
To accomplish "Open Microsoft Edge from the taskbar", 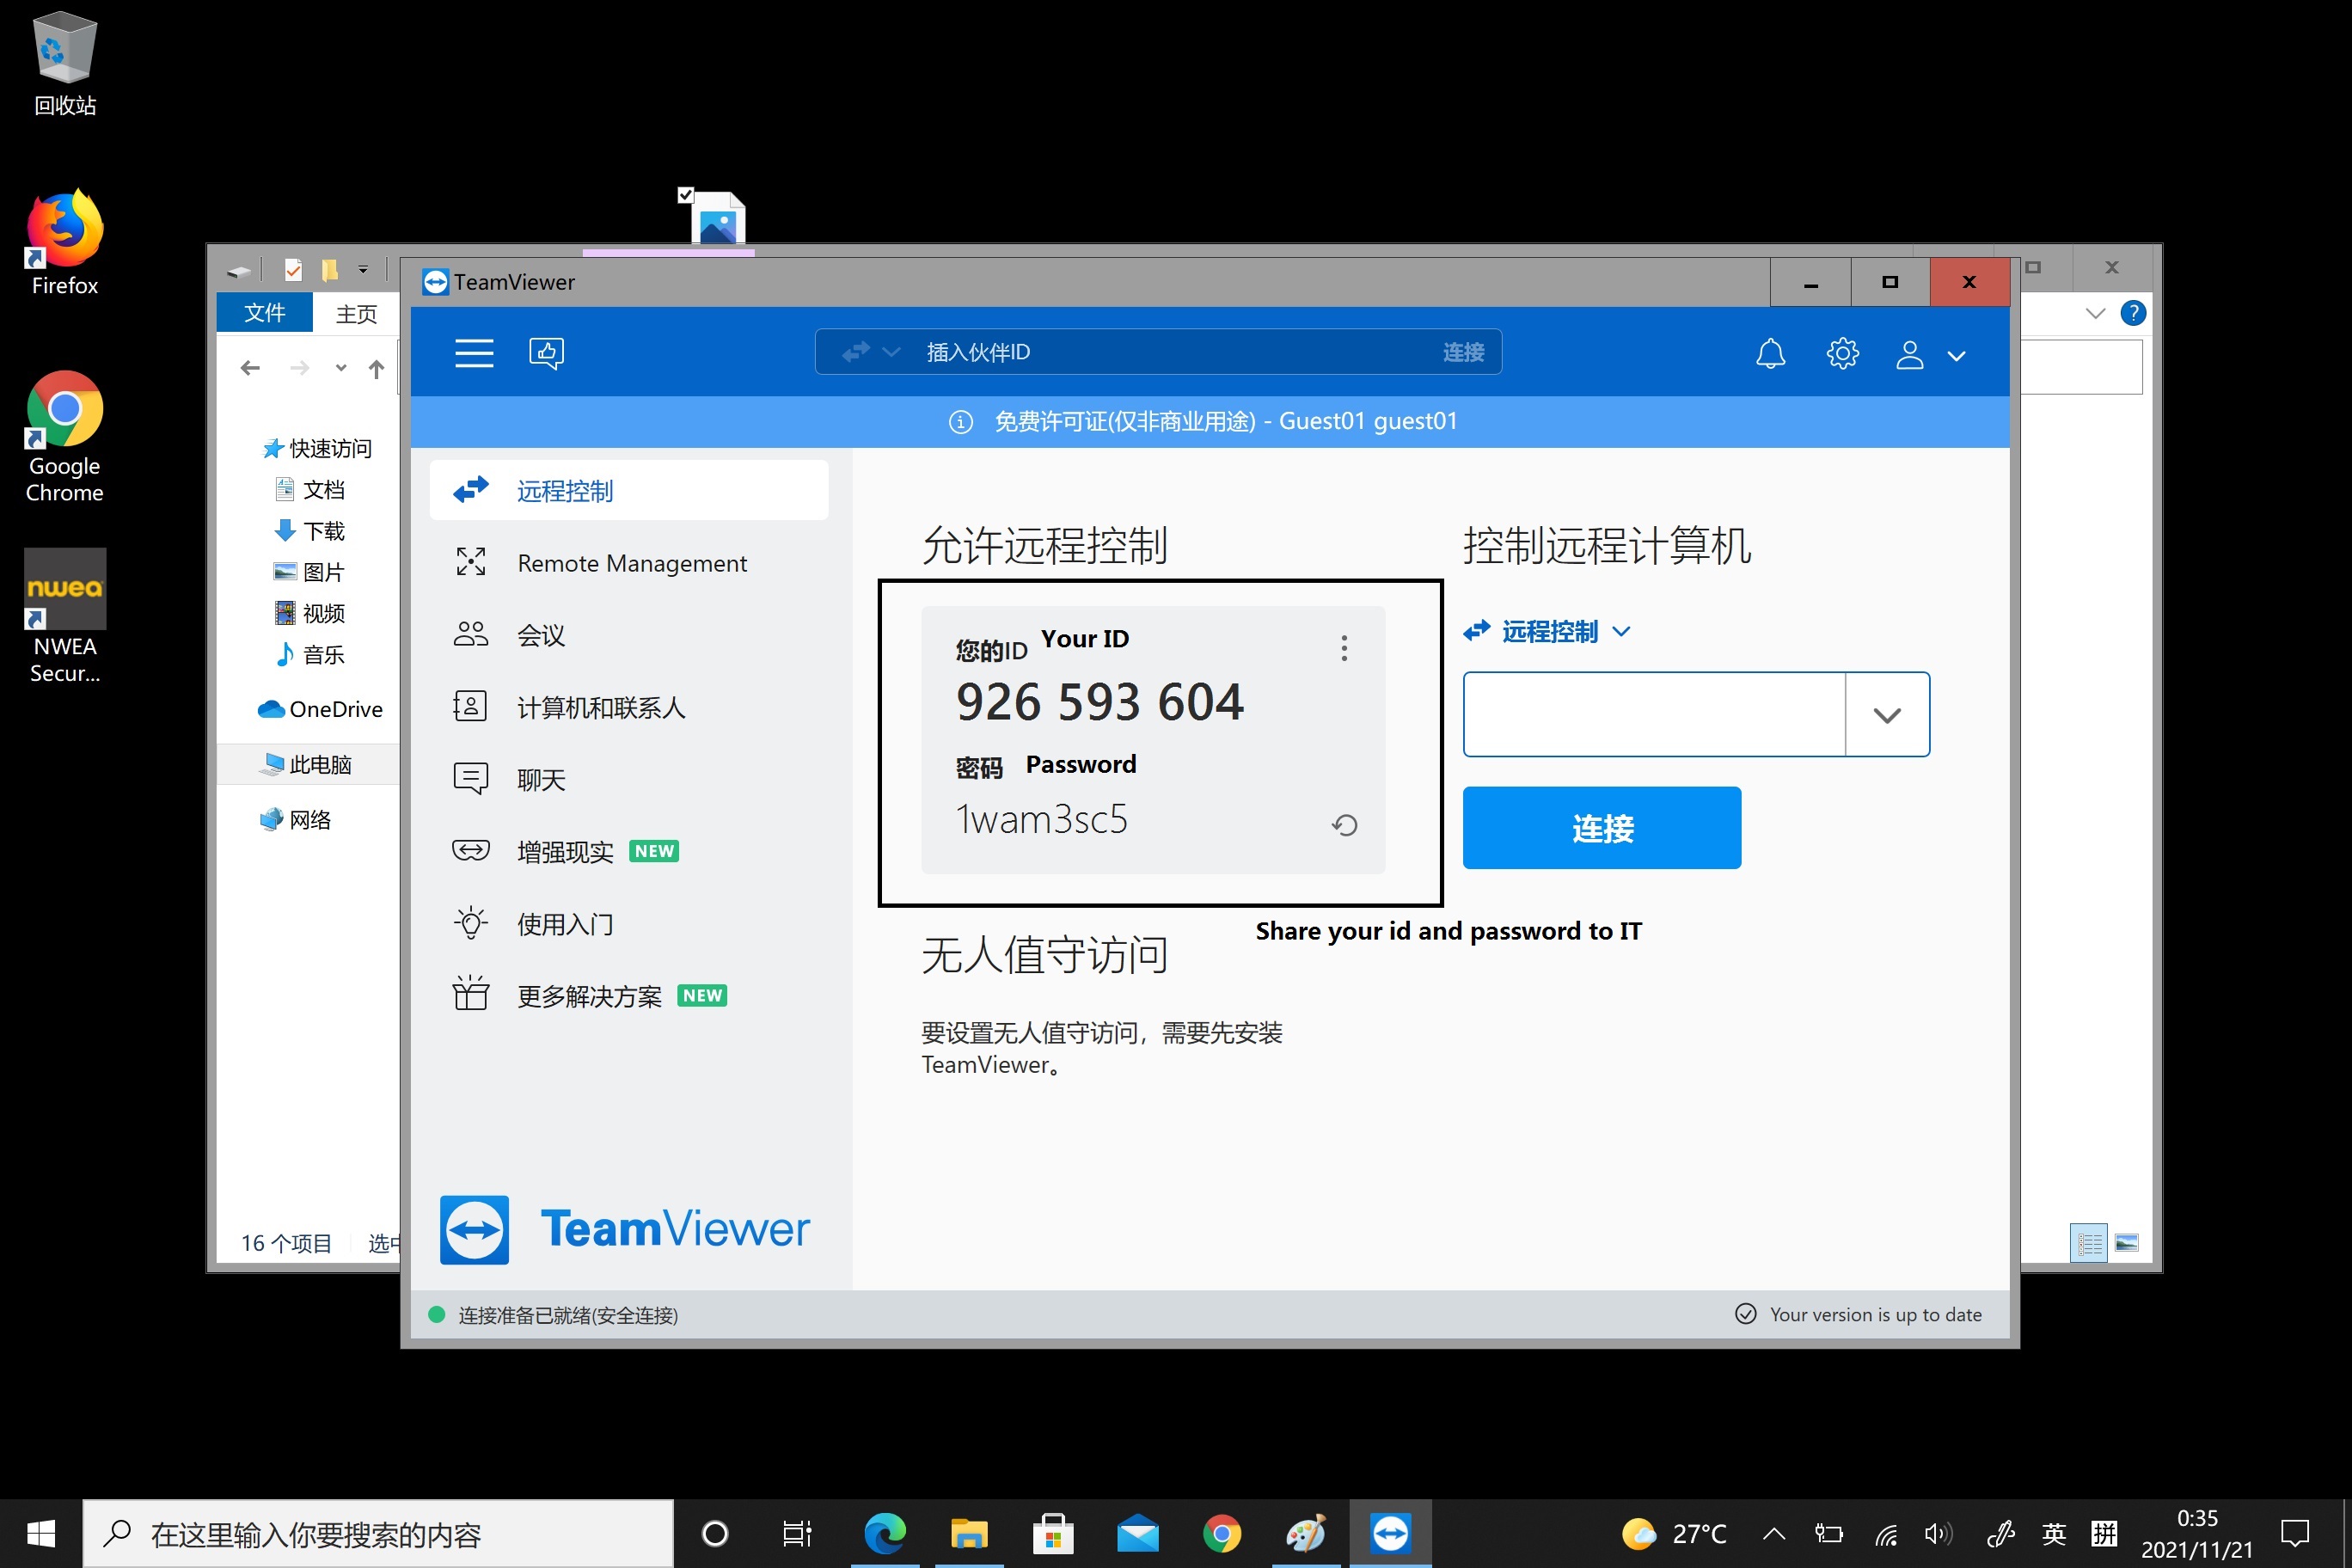I will (x=884, y=1533).
